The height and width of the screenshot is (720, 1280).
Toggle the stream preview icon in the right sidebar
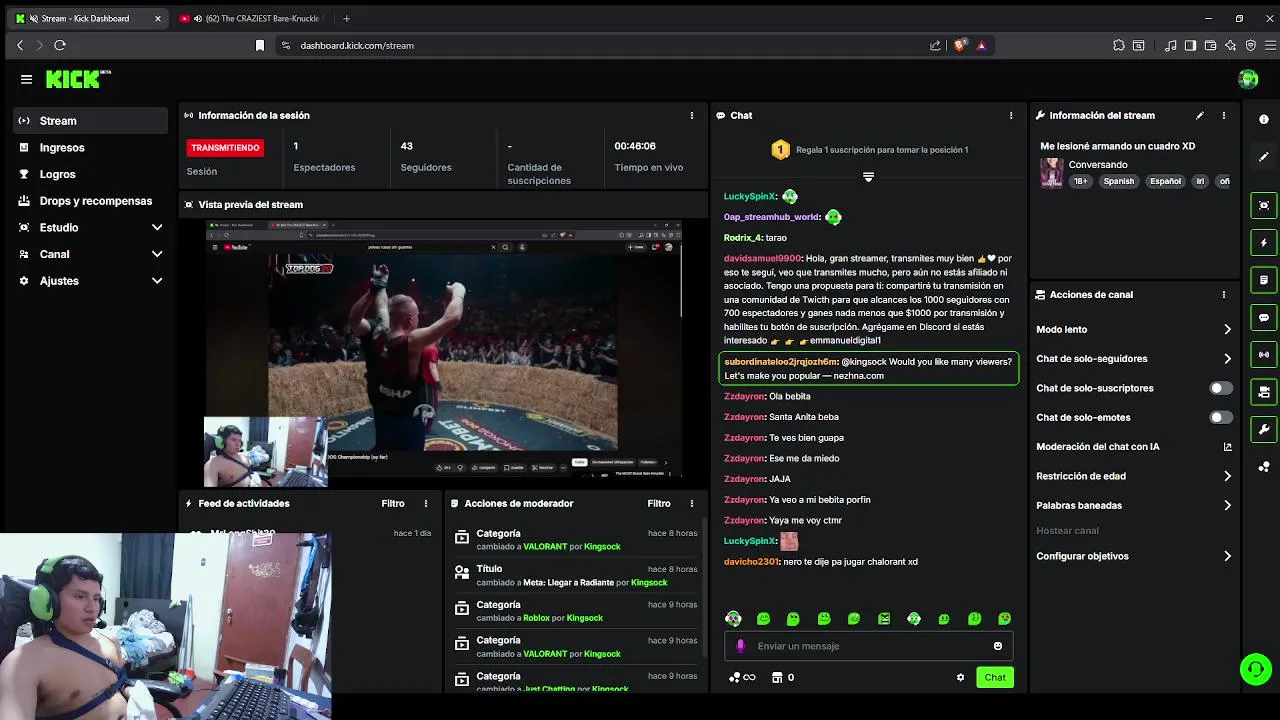1264,205
